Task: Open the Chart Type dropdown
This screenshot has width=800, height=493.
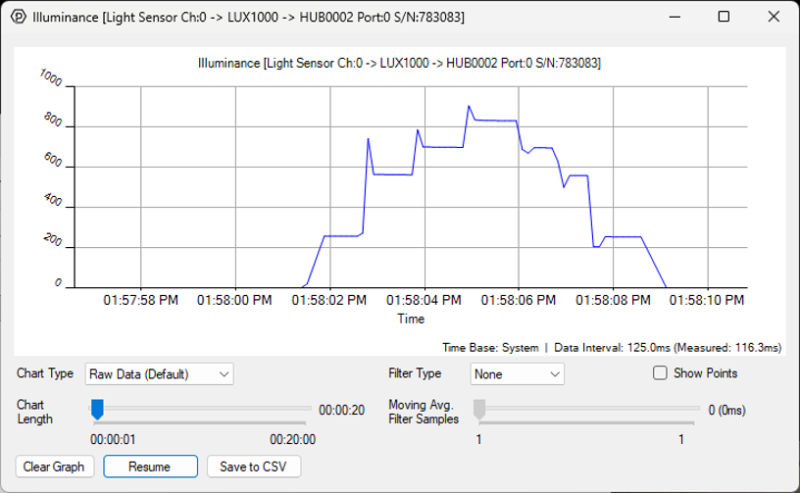Action: [x=159, y=374]
